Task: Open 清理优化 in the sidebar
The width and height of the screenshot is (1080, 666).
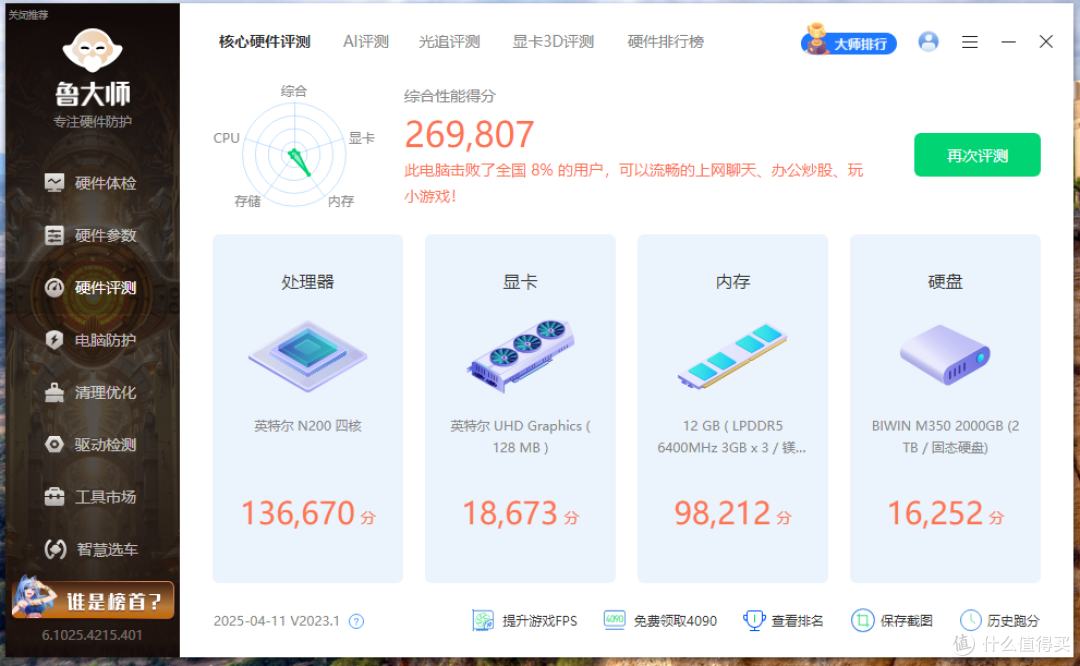Action: 90,392
